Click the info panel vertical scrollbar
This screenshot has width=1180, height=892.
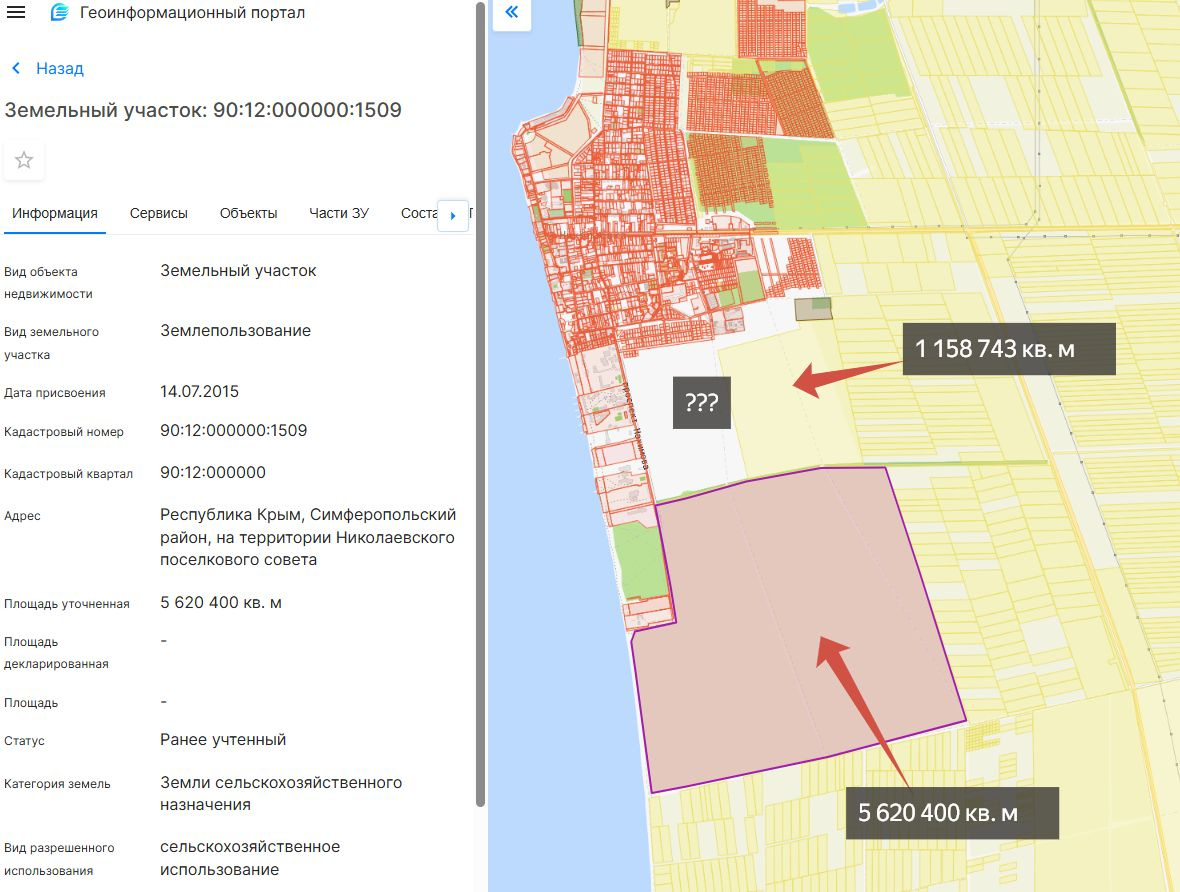pos(480,400)
